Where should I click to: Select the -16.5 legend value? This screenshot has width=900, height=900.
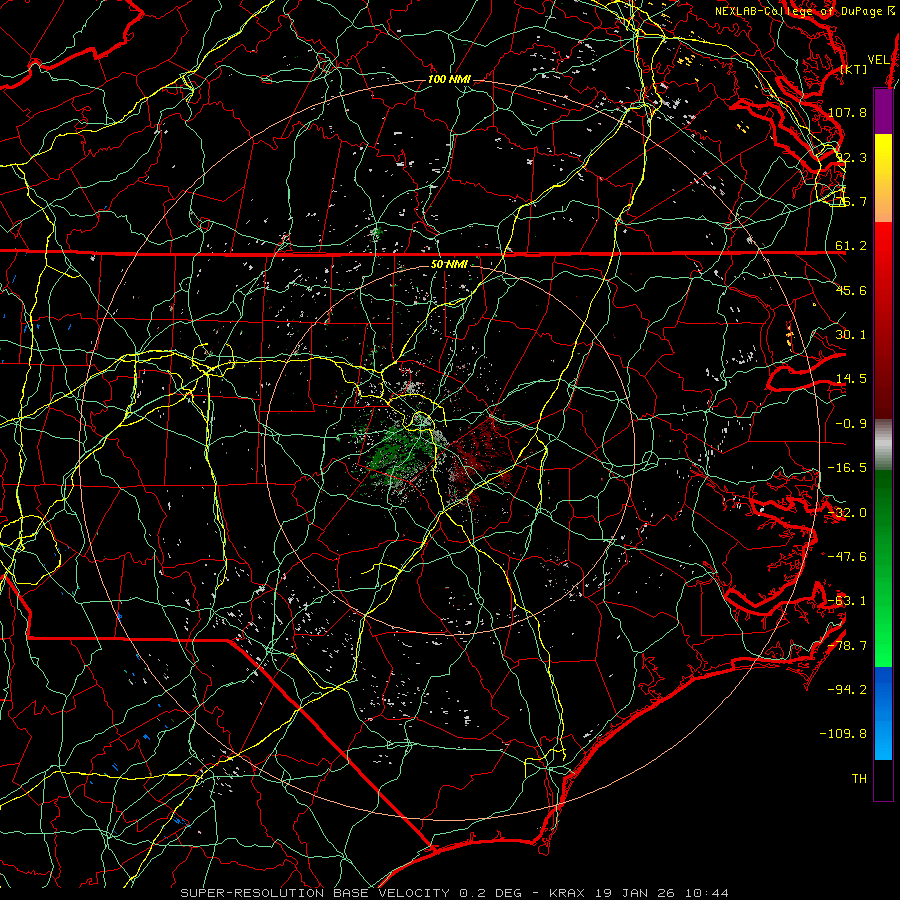(x=847, y=468)
